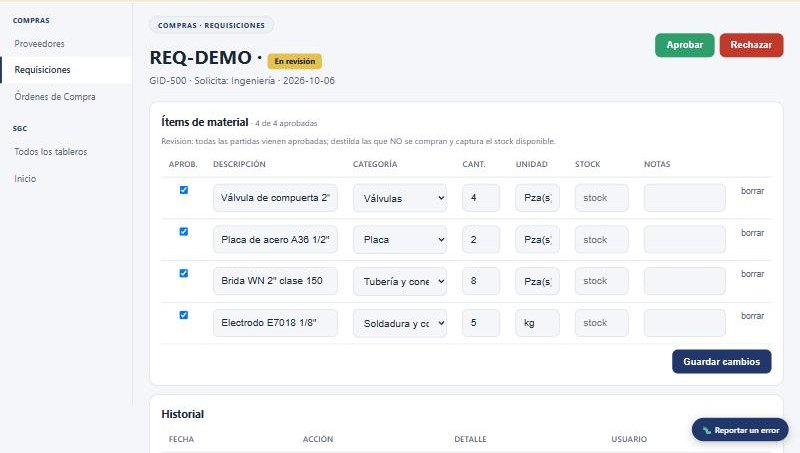Open Todos los tableros
Image resolution: width=800 pixels, height=453 pixels.
tap(51, 152)
